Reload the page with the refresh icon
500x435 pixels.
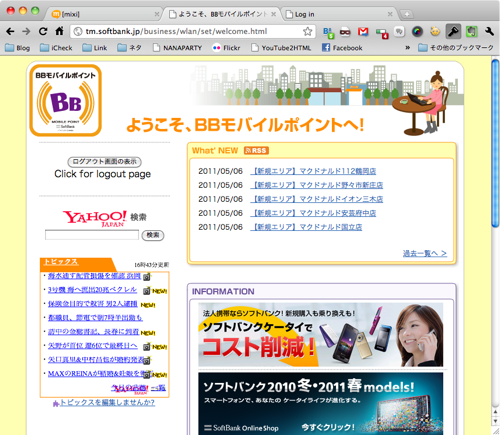click(43, 31)
